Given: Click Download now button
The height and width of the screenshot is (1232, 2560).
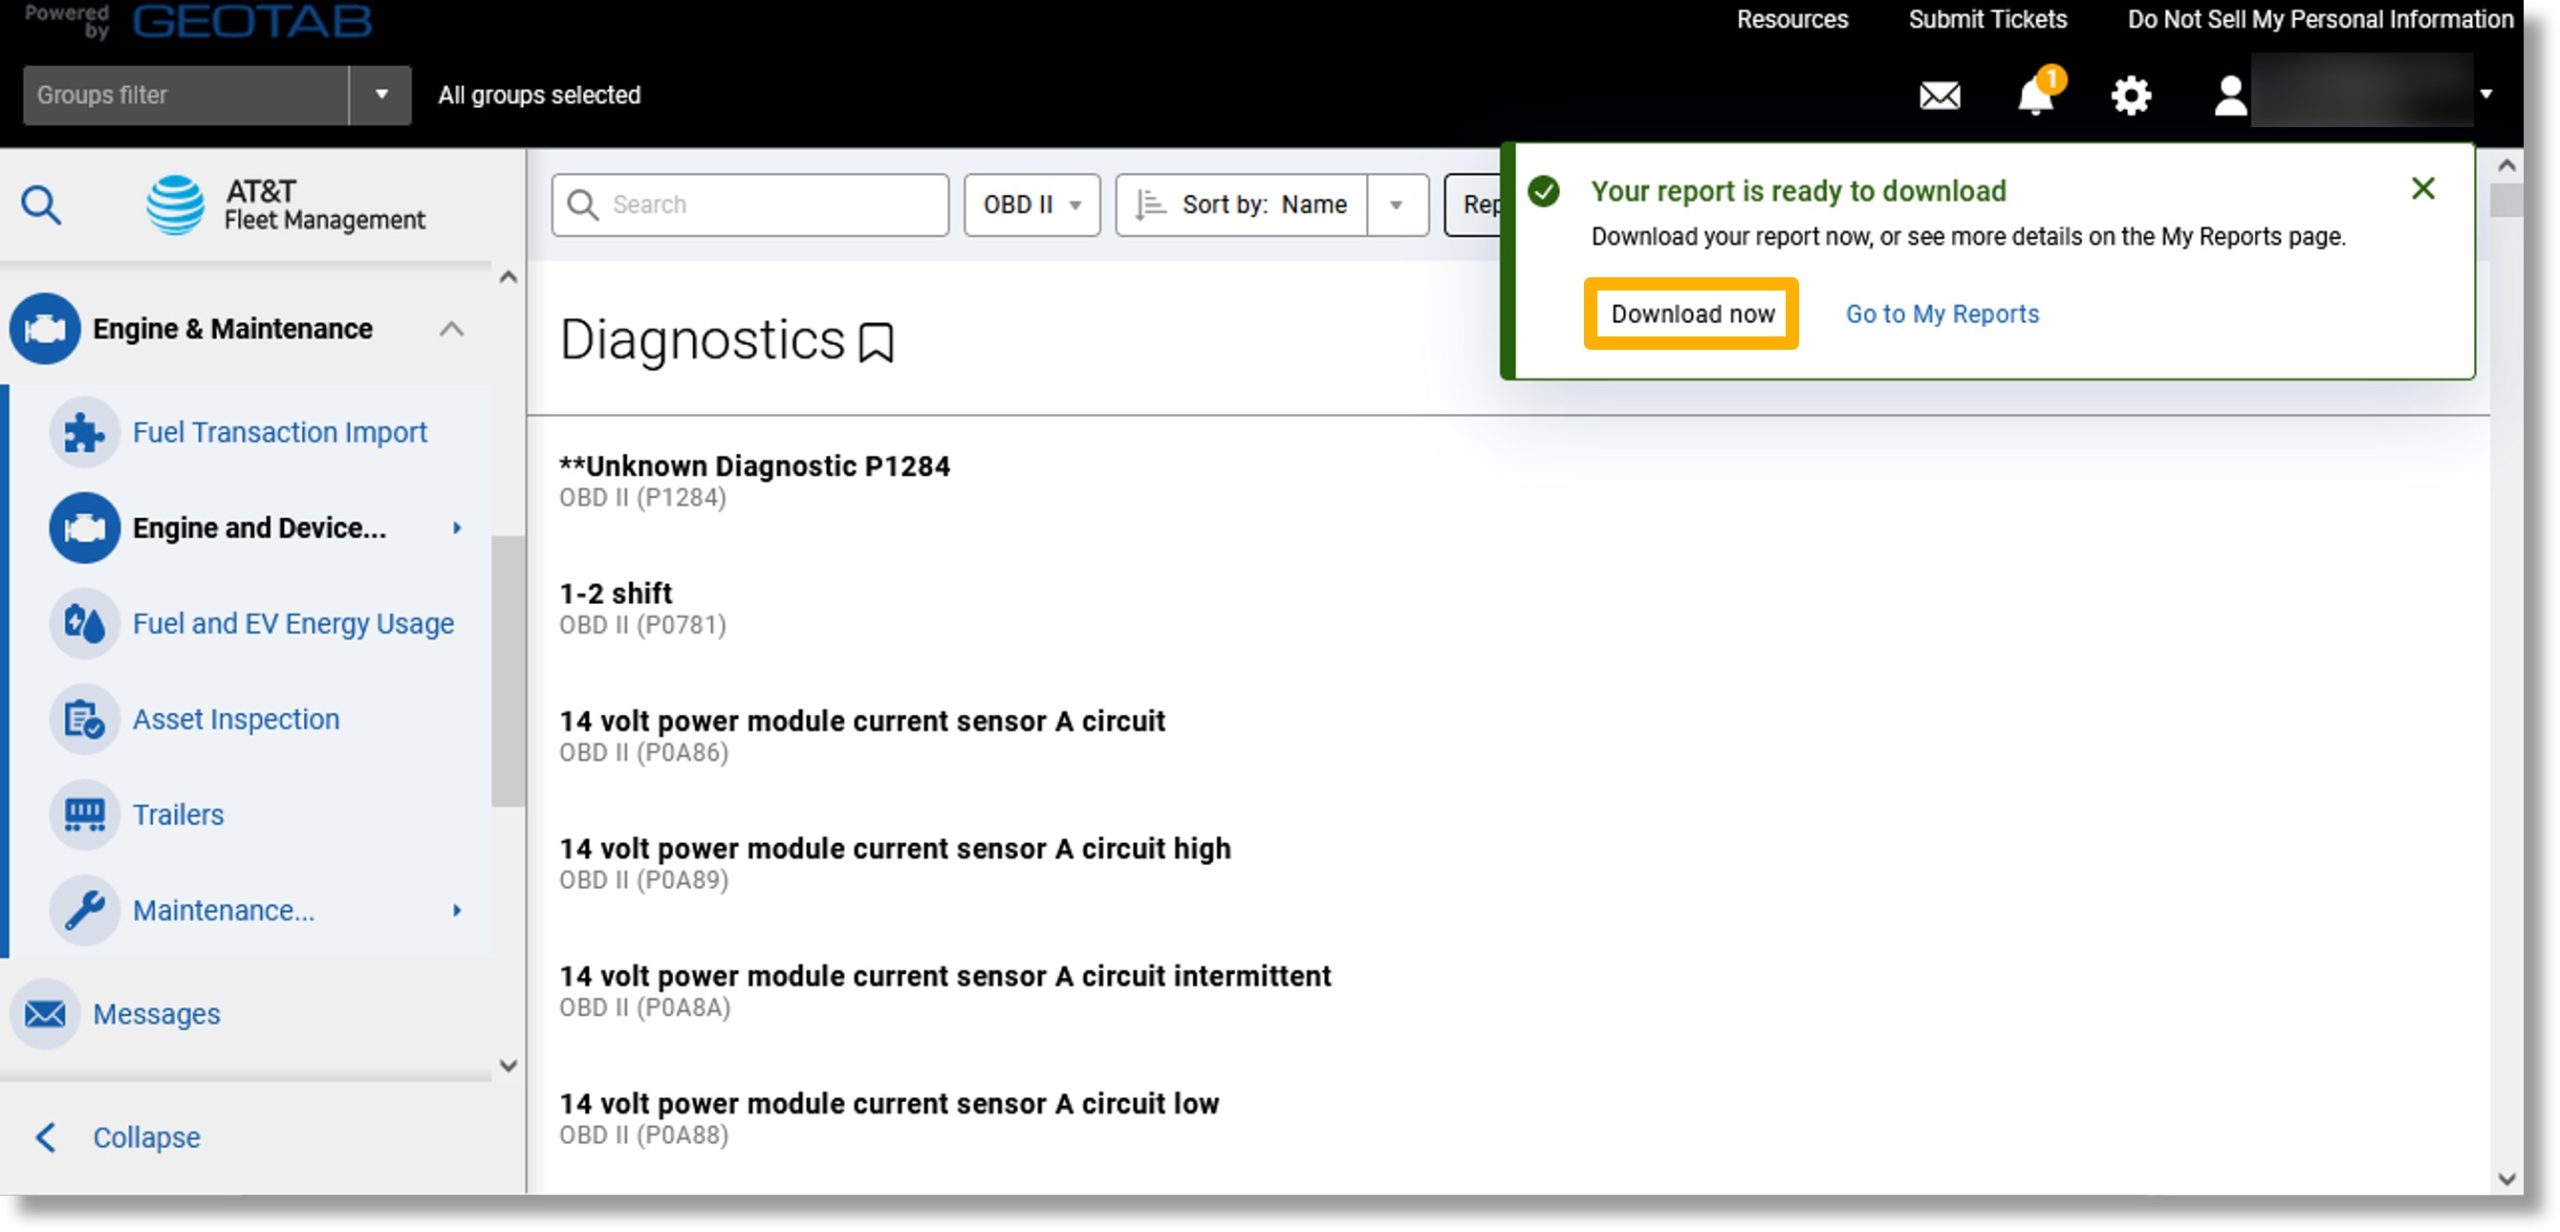Looking at the screenshot, I should (x=1691, y=313).
